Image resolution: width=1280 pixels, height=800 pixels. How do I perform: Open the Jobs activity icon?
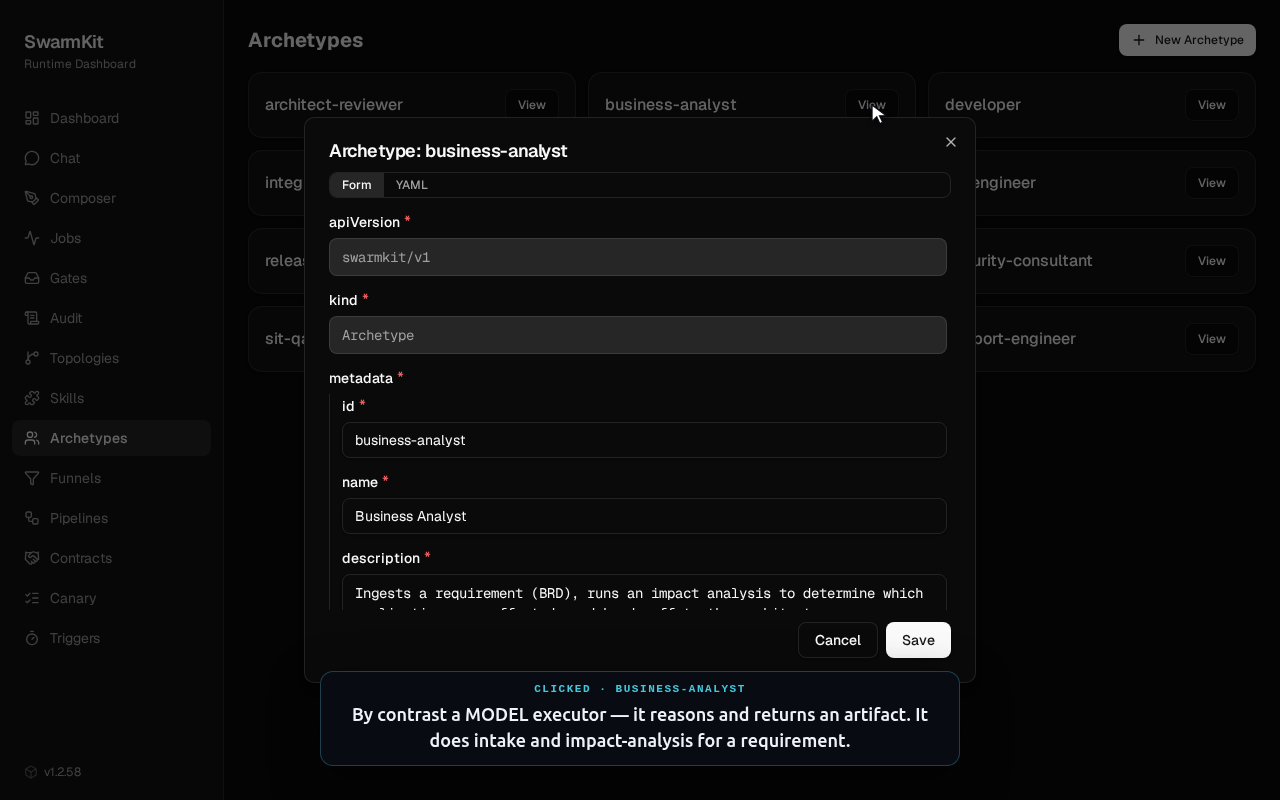[32, 238]
